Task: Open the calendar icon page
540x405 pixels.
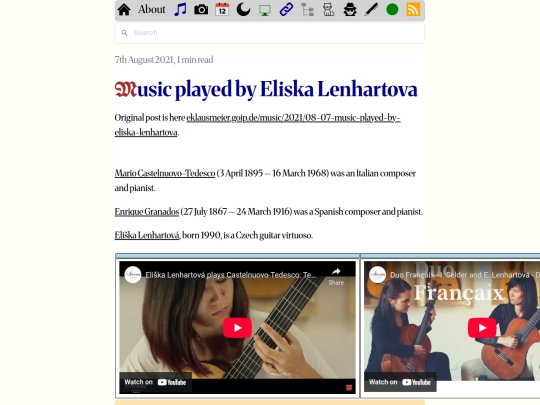Action: click(222, 10)
